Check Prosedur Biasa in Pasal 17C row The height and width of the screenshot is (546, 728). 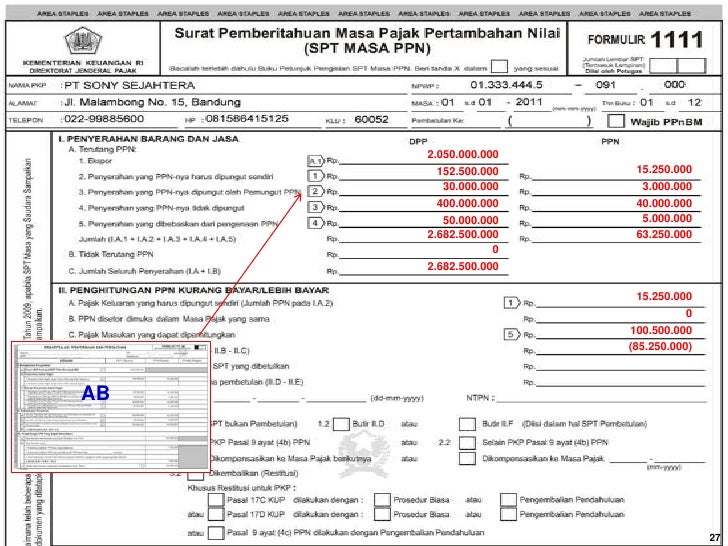382,500
